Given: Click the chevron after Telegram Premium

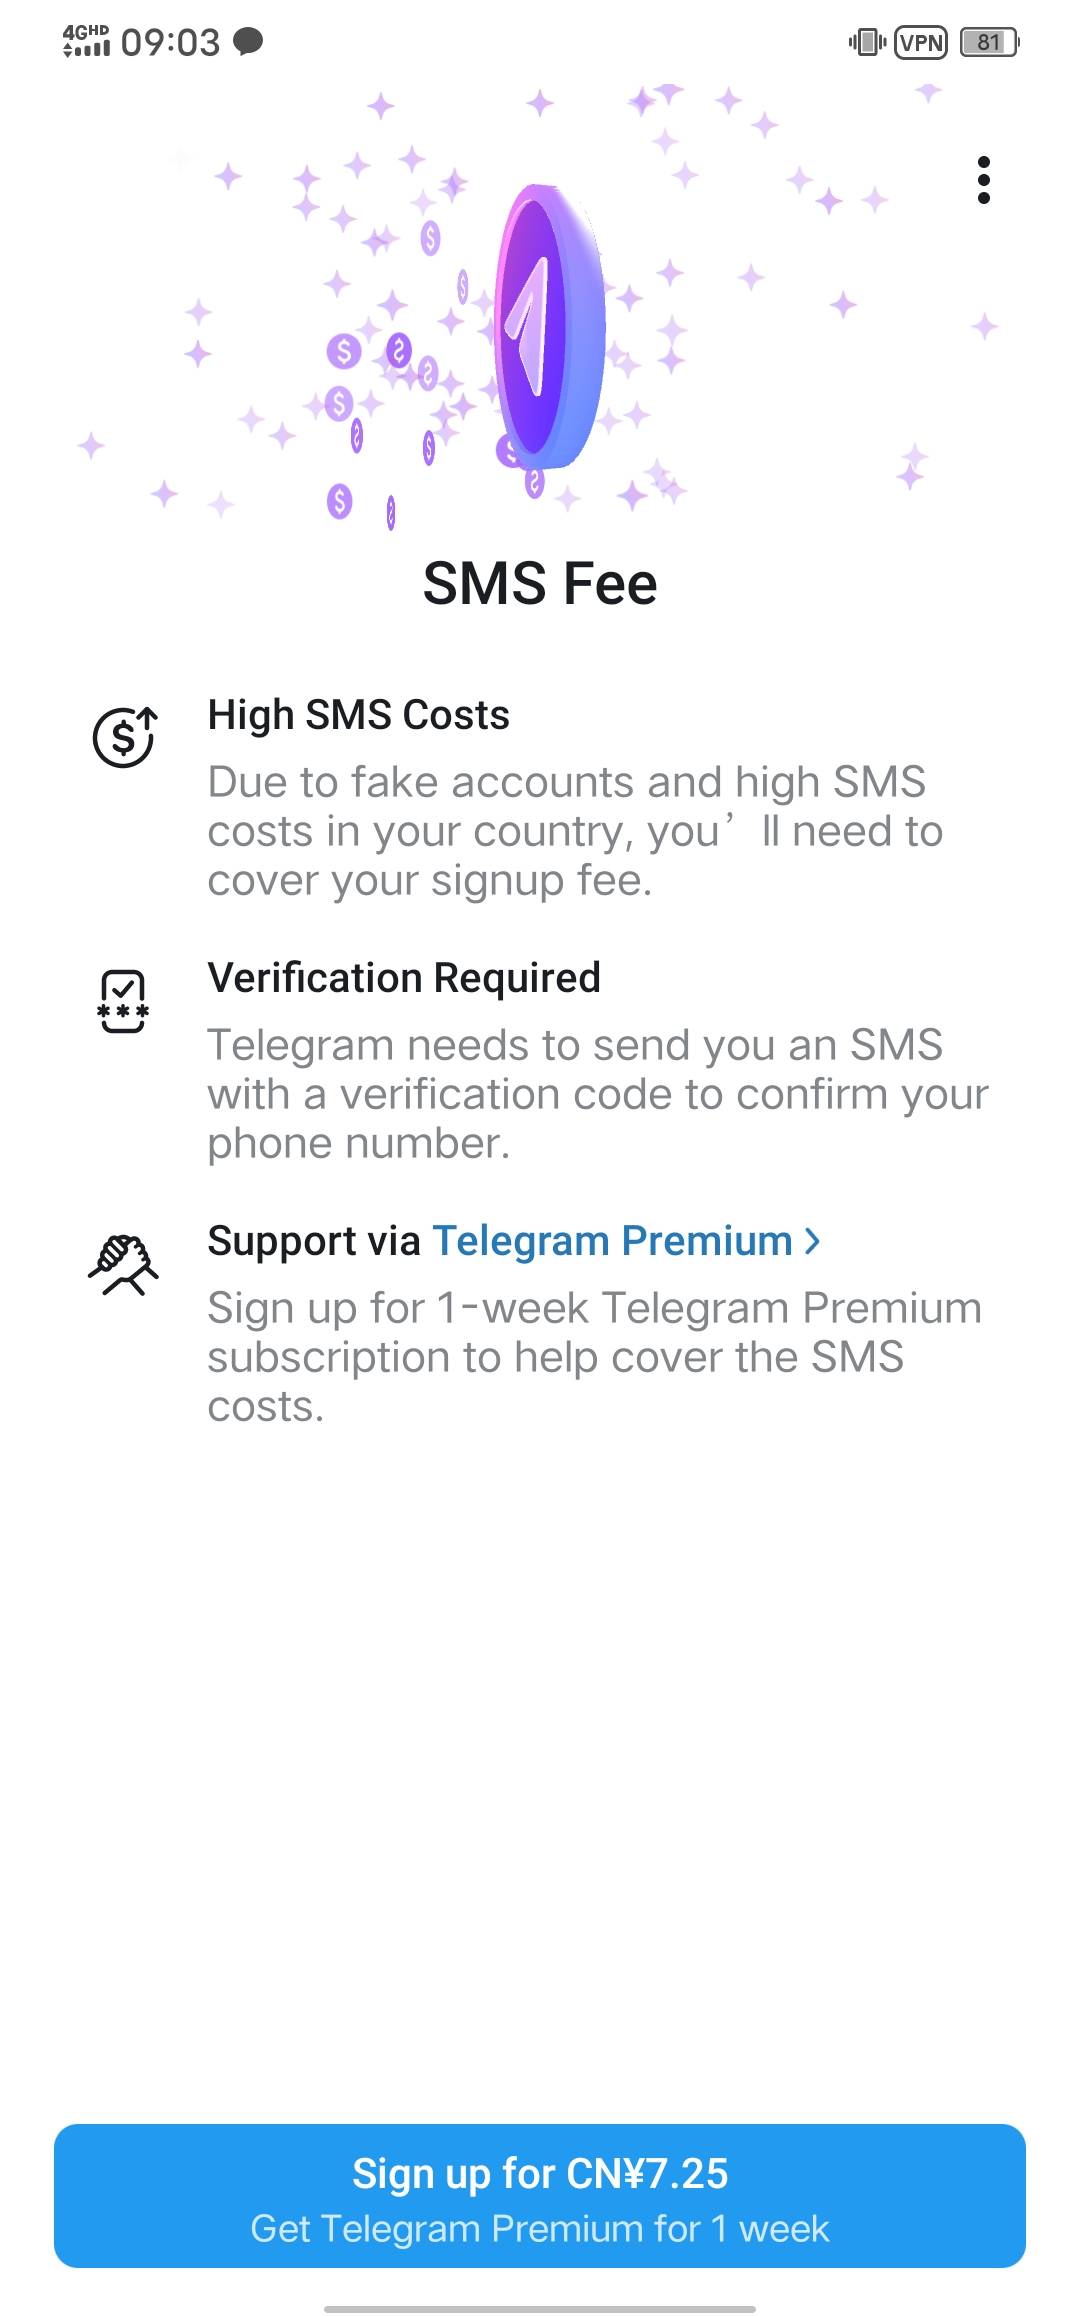Looking at the screenshot, I should [x=813, y=1241].
